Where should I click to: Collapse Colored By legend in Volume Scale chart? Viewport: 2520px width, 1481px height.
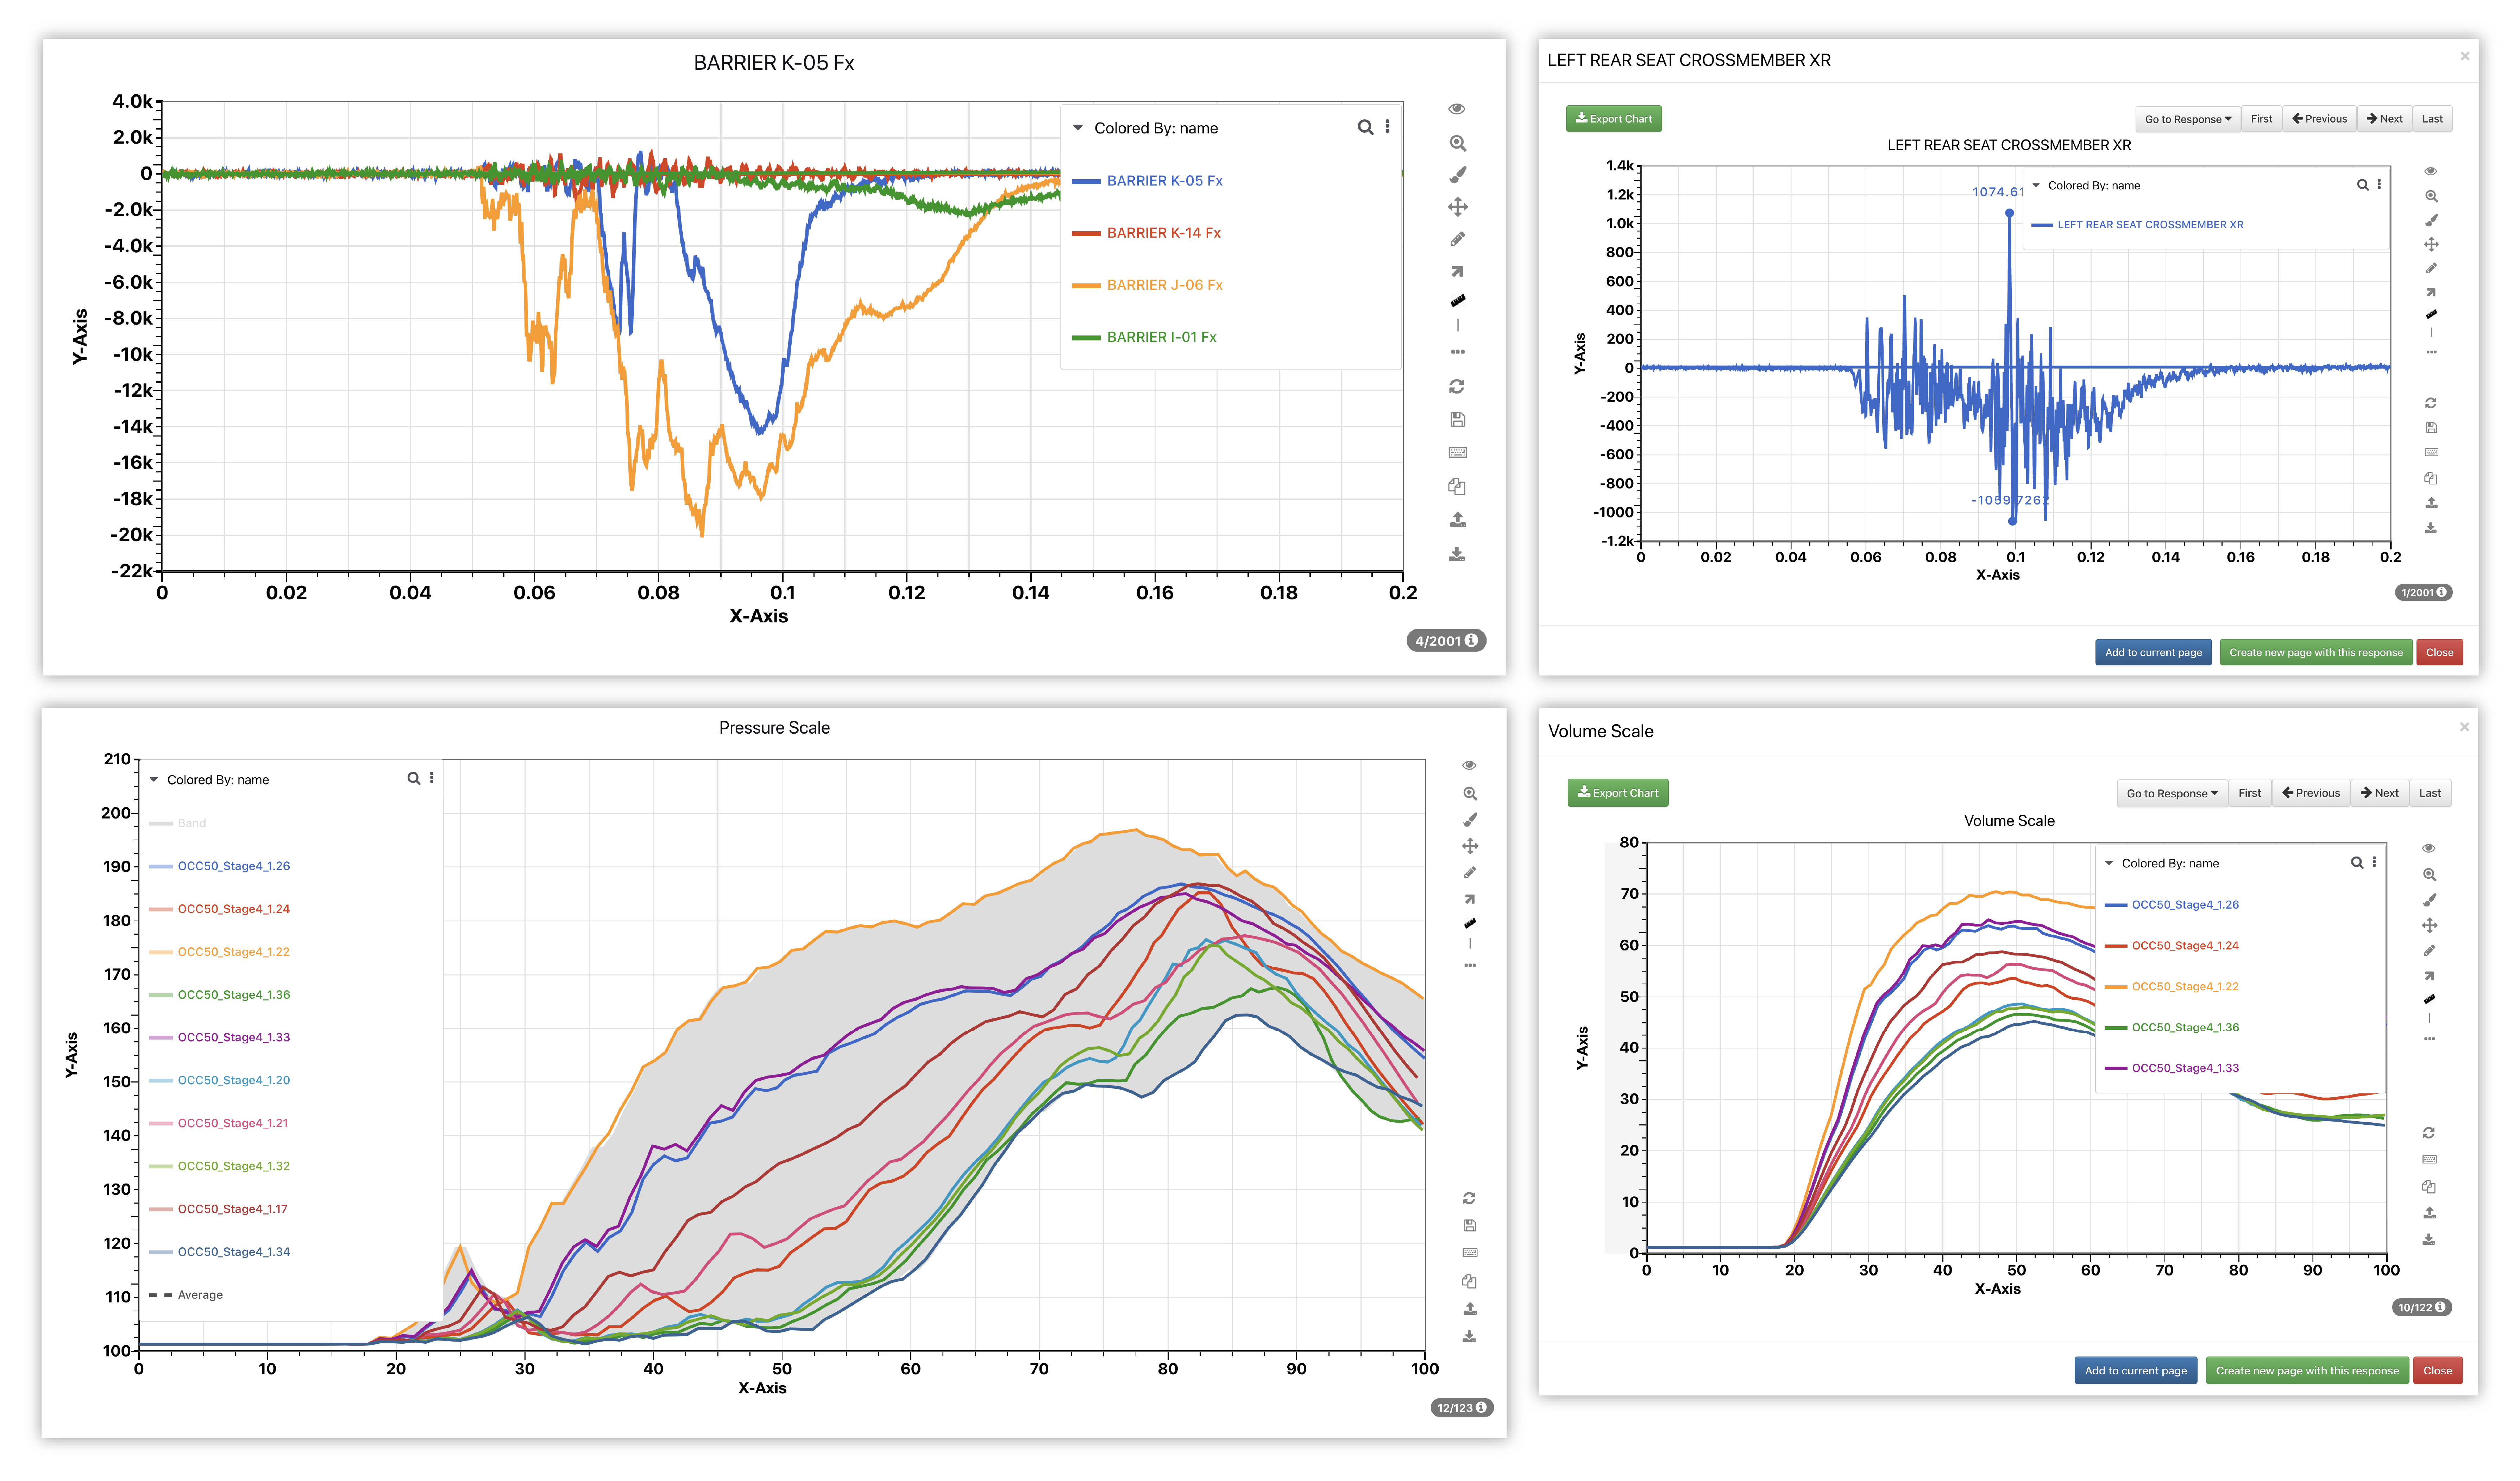pos(2109,863)
